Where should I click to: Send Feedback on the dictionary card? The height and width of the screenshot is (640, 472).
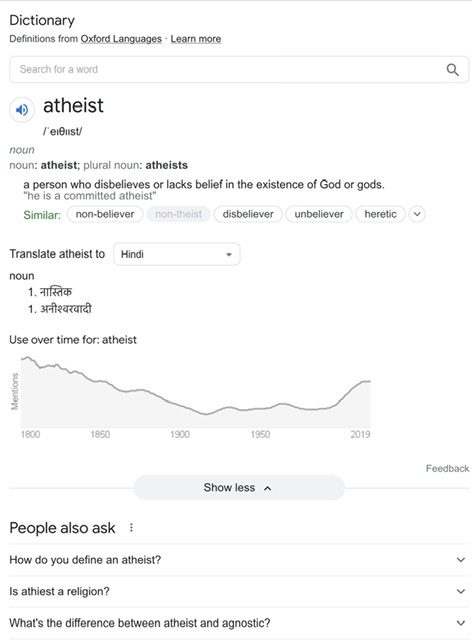(447, 469)
